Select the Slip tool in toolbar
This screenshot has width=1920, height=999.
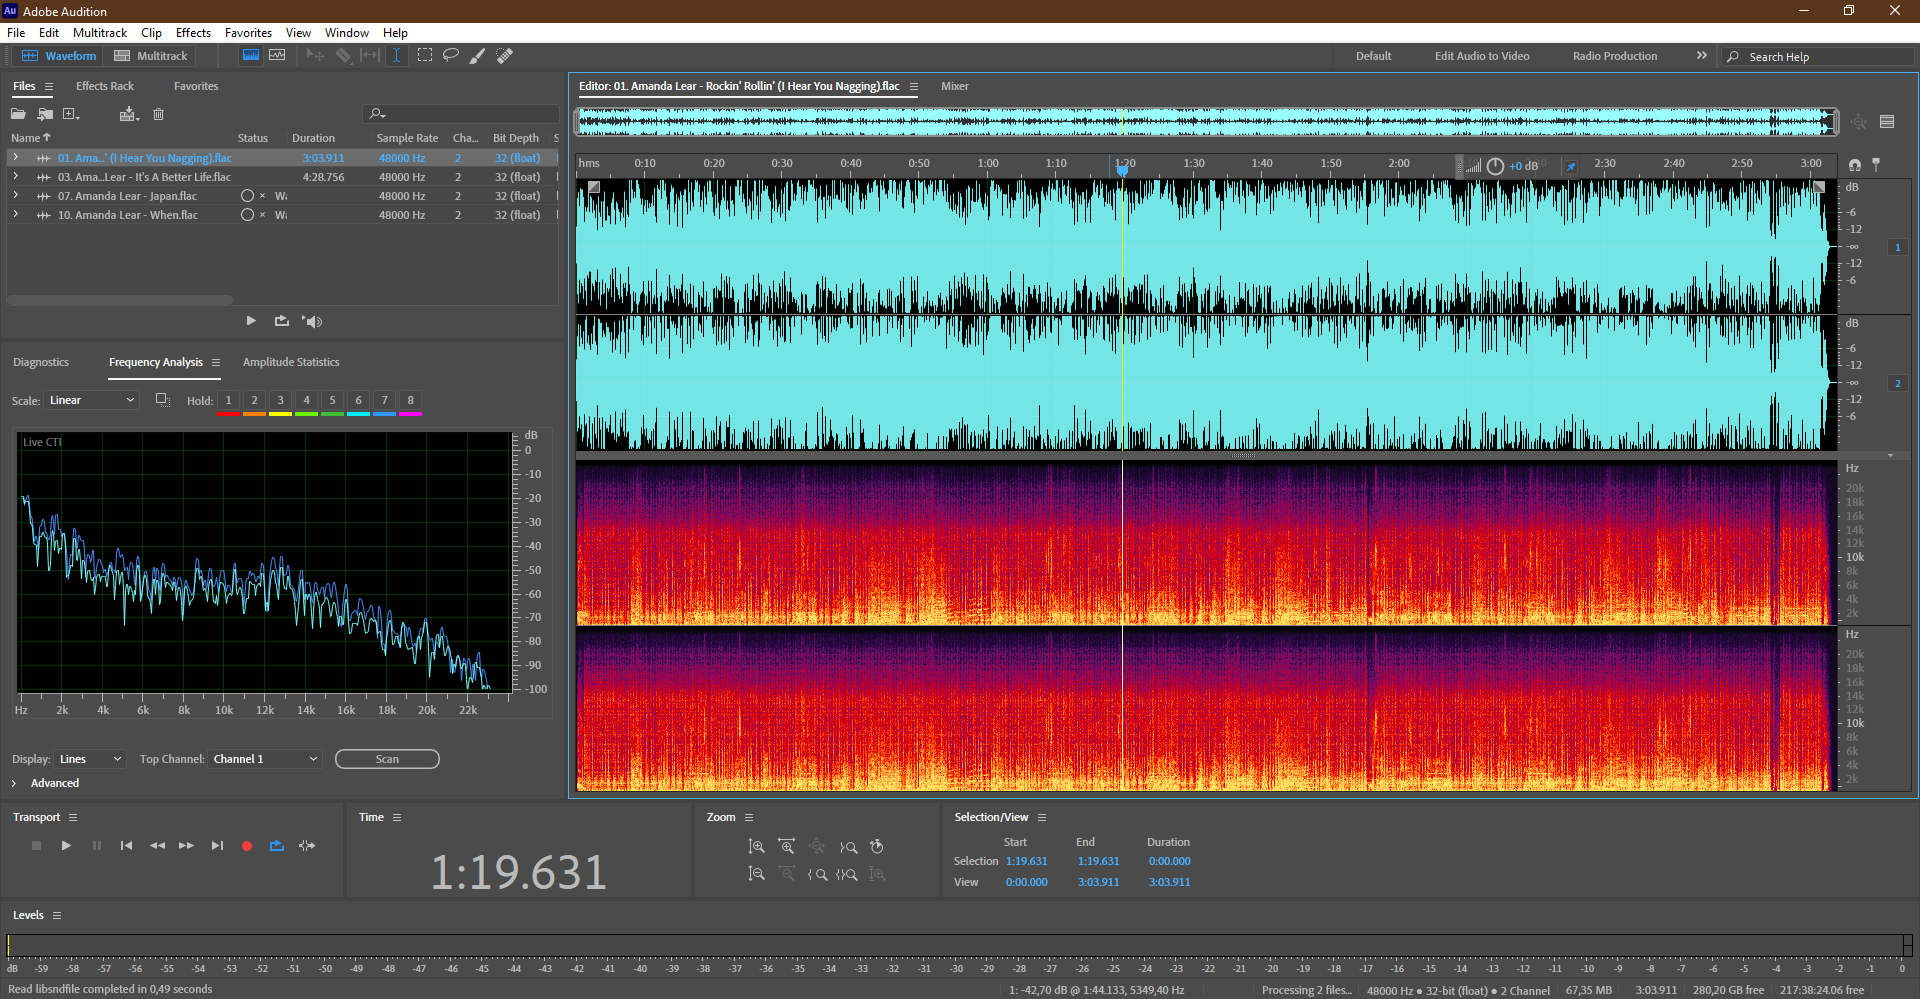click(x=370, y=56)
